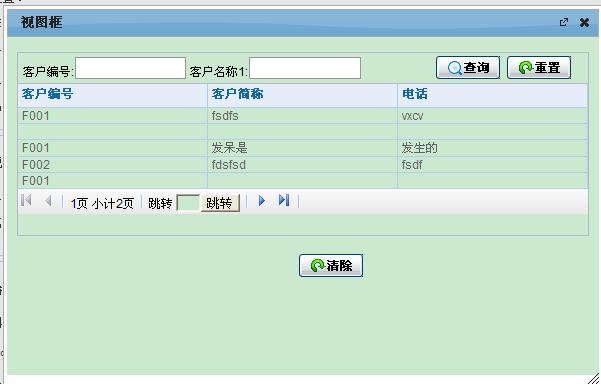Go to the last page arrow
The image size is (601, 384).
pos(284,200)
